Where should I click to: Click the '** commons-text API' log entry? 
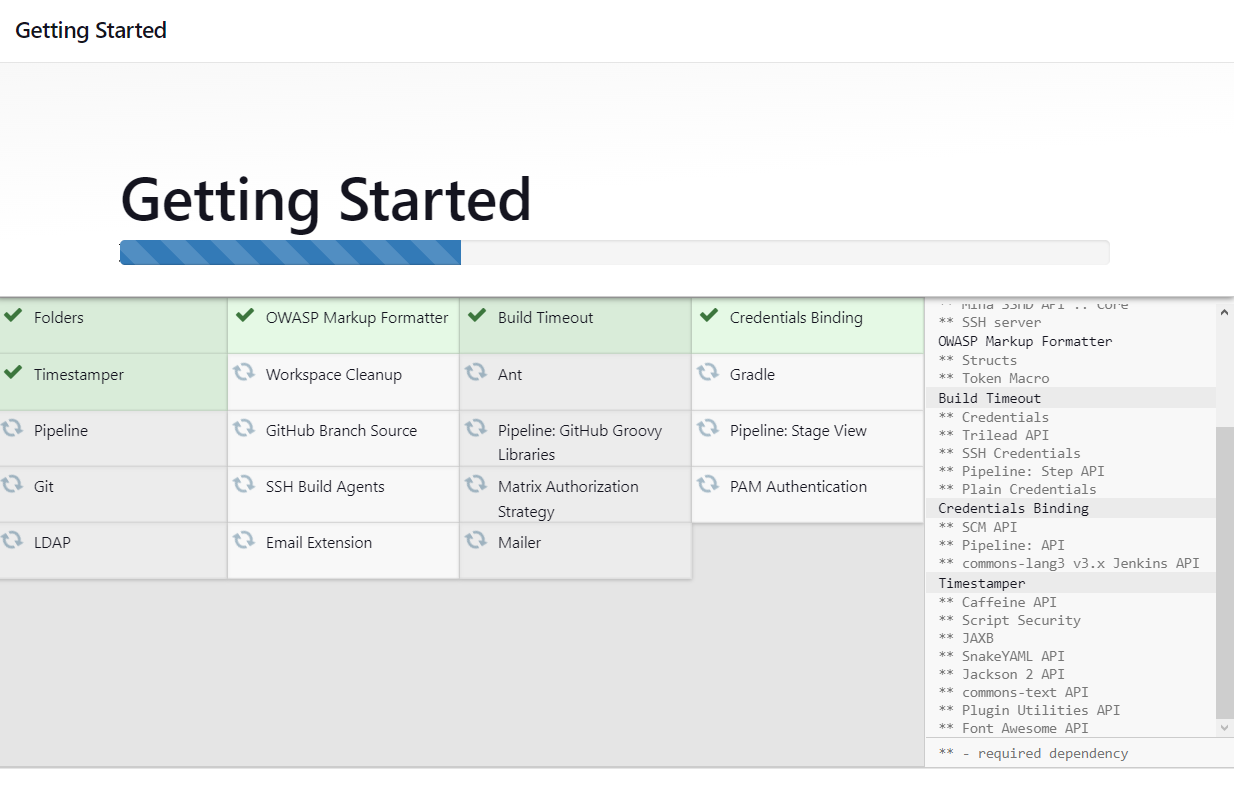tap(1014, 692)
